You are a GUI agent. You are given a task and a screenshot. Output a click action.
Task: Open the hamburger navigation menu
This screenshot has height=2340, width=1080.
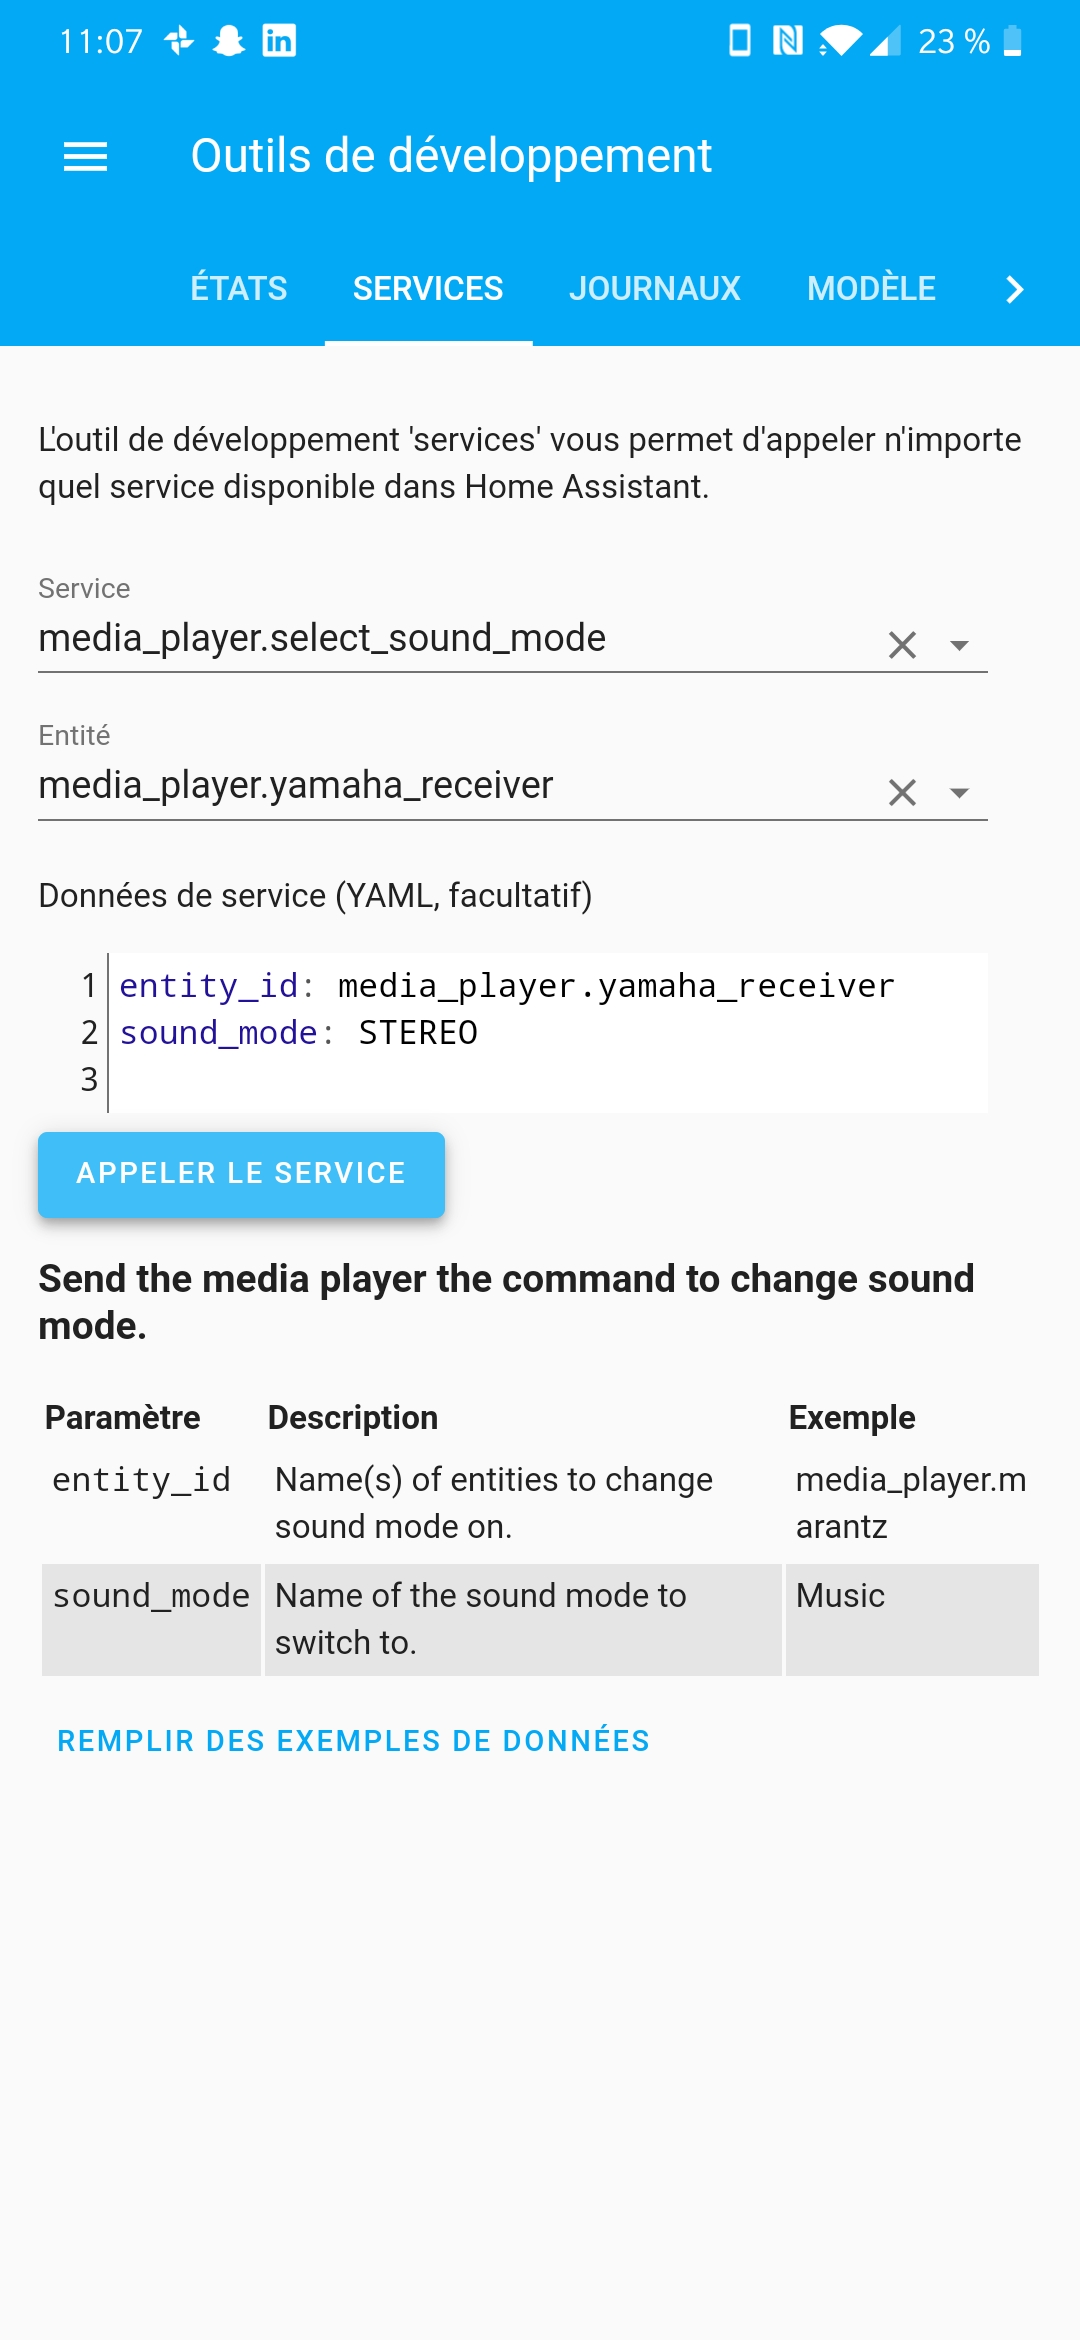[85, 156]
